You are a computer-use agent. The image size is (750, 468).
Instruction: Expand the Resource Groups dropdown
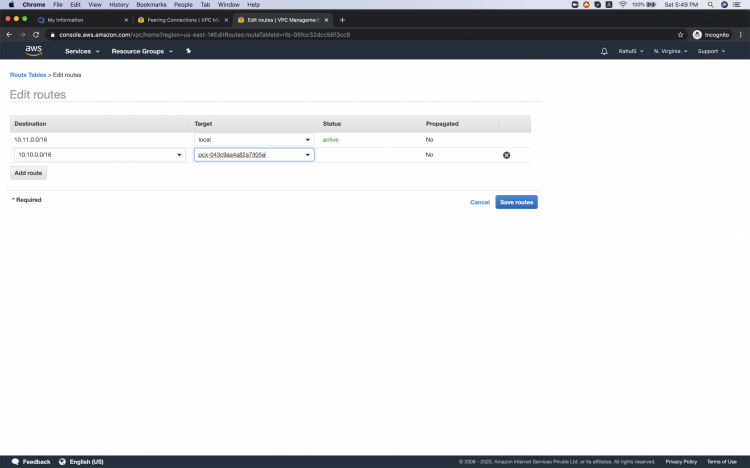[140, 51]
